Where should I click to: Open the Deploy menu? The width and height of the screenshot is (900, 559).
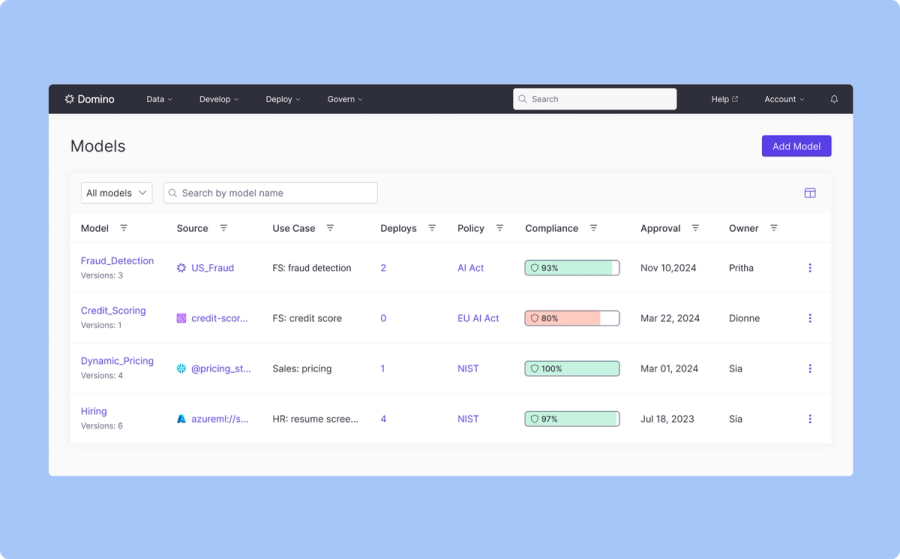[283, 99]
